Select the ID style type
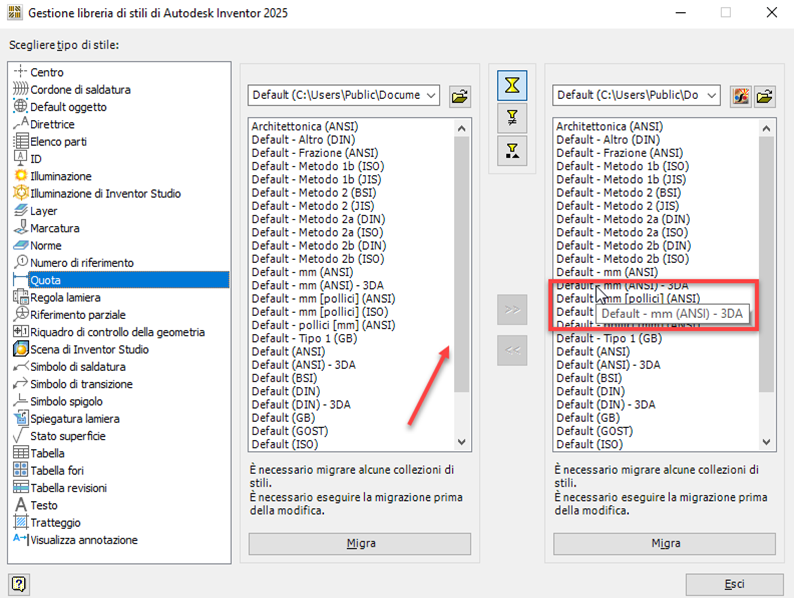 27,159
